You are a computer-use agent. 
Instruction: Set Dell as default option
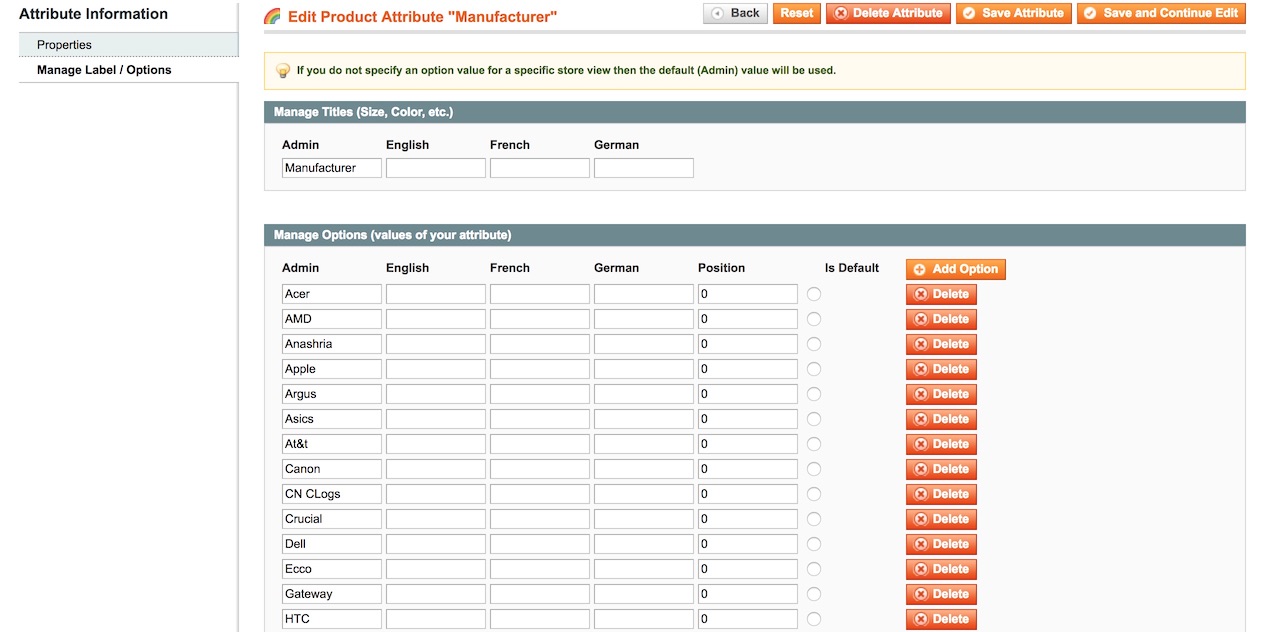tap(814, 544)
